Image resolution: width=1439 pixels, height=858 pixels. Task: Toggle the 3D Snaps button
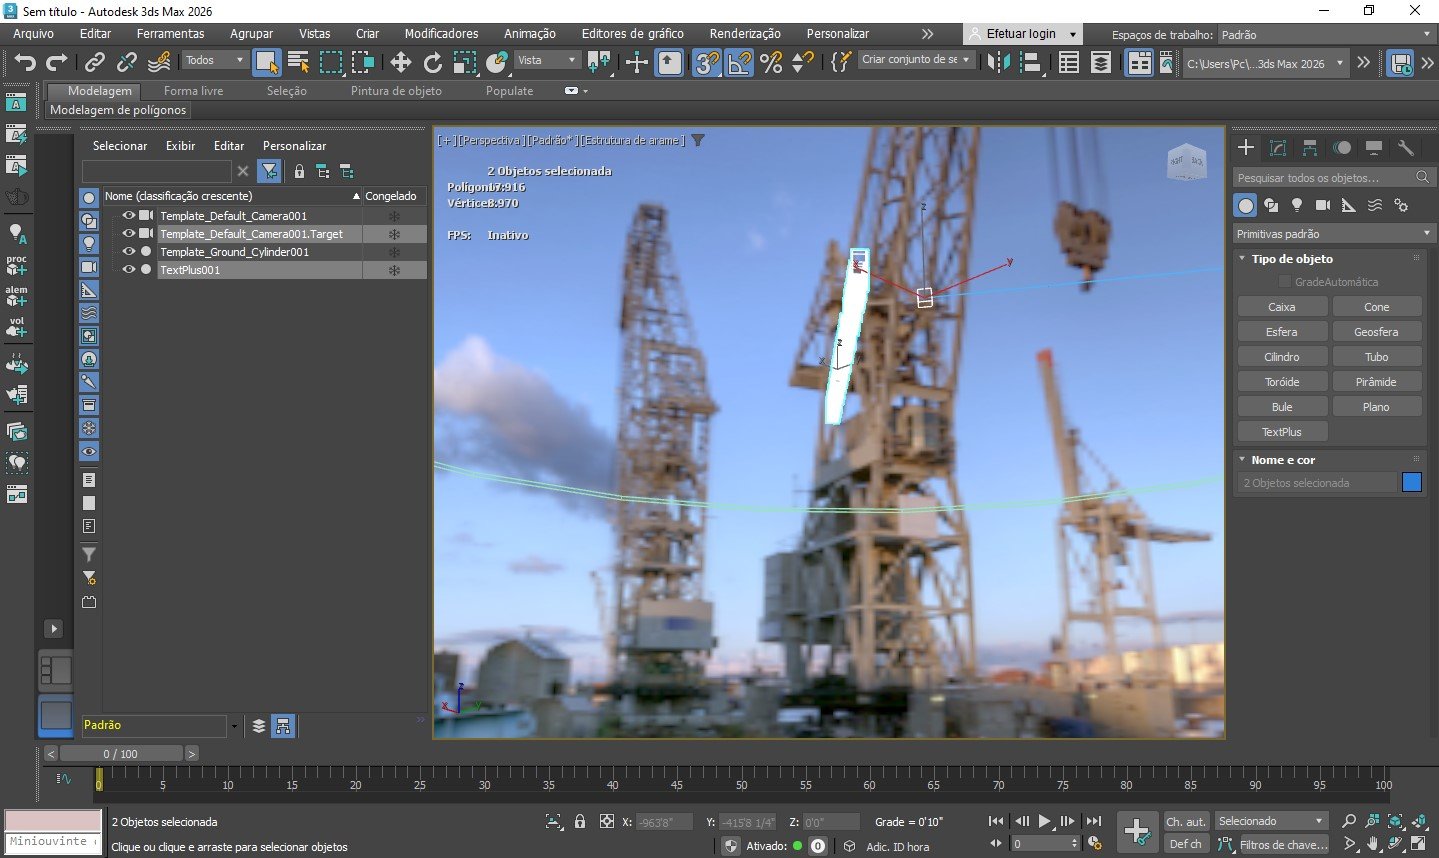tap(706, 62)
